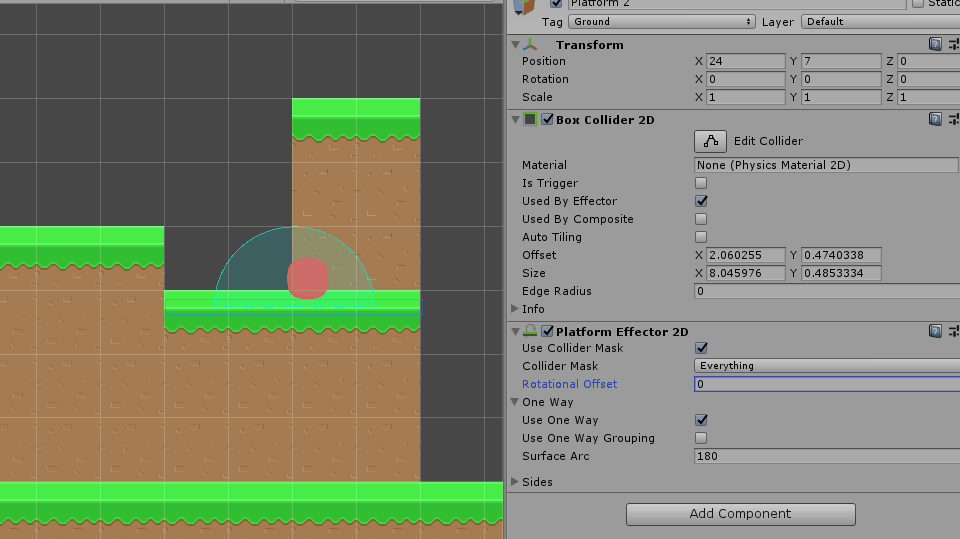Open Box Collider 2D help icon

click(x=935, y=119)
